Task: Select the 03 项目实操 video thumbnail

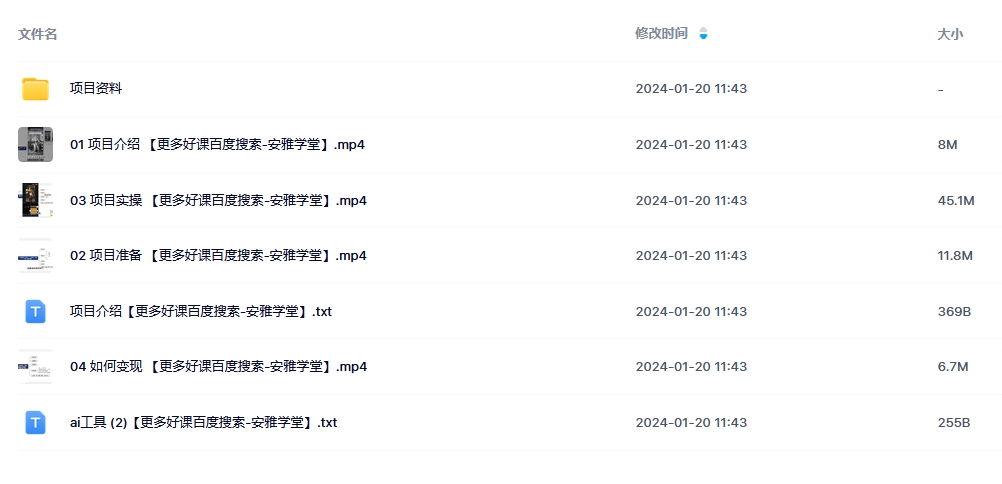Action: click(x=35, y=200)
